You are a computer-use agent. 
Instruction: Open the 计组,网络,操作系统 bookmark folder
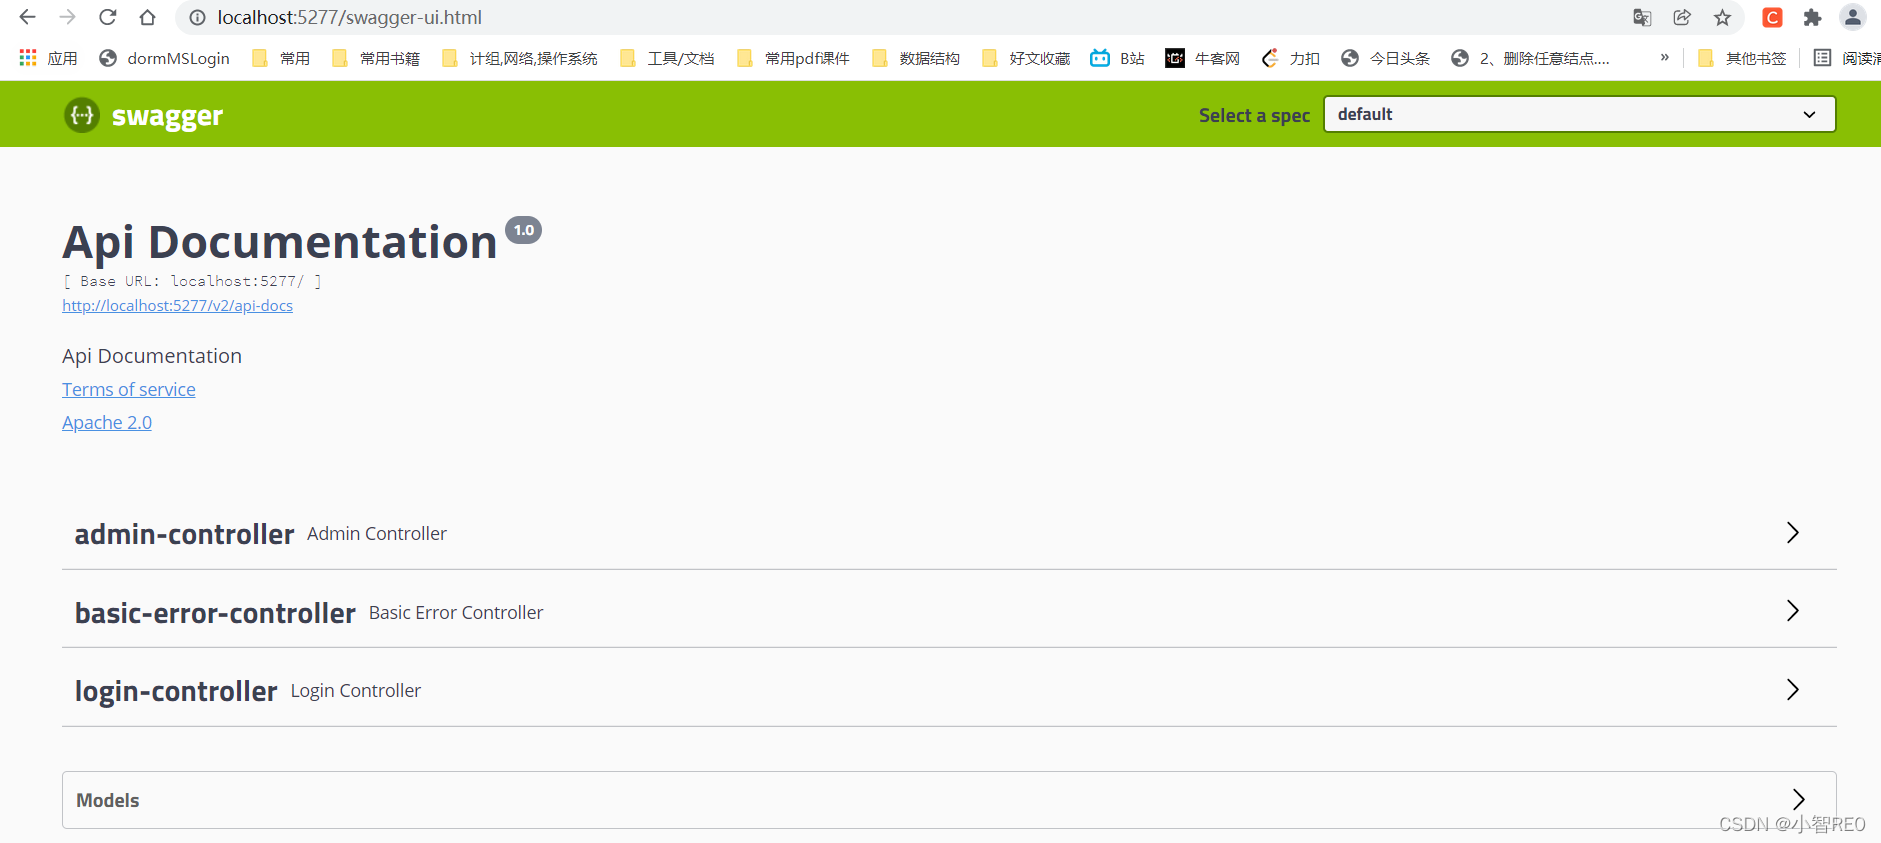tap(520, 58)
